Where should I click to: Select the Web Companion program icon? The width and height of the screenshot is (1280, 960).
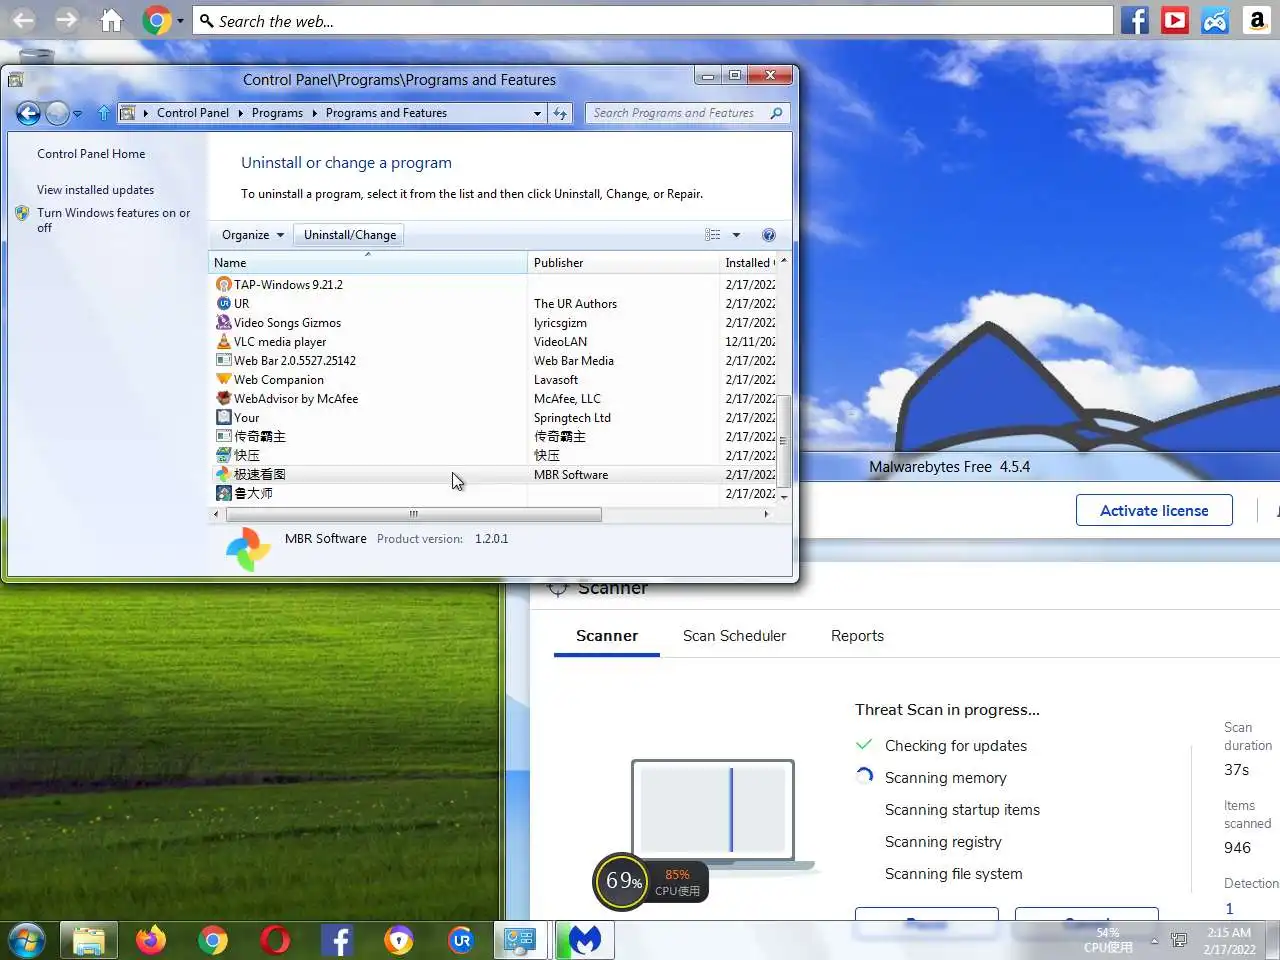pos(224,380)
